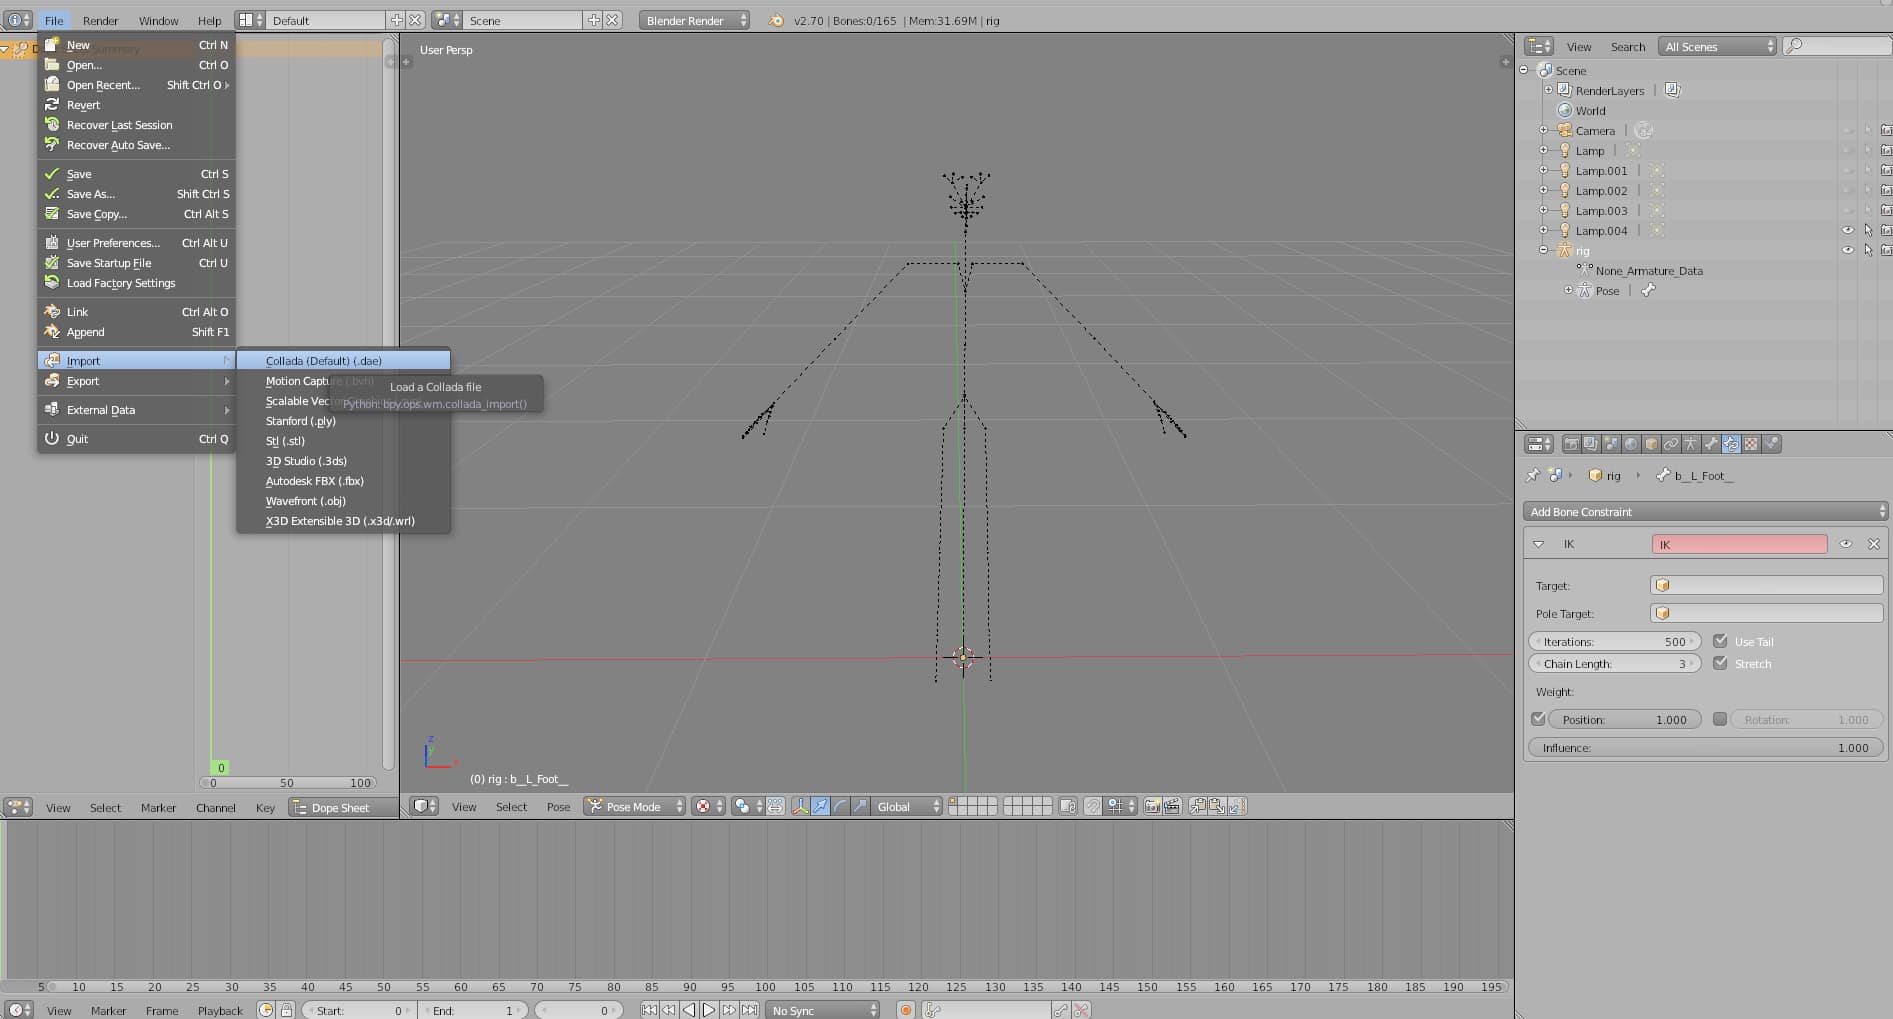Screen dimensions: 1893x1019
Task: Click the OpenGL render image camera icon
Action: click(x=1151, y=806)
